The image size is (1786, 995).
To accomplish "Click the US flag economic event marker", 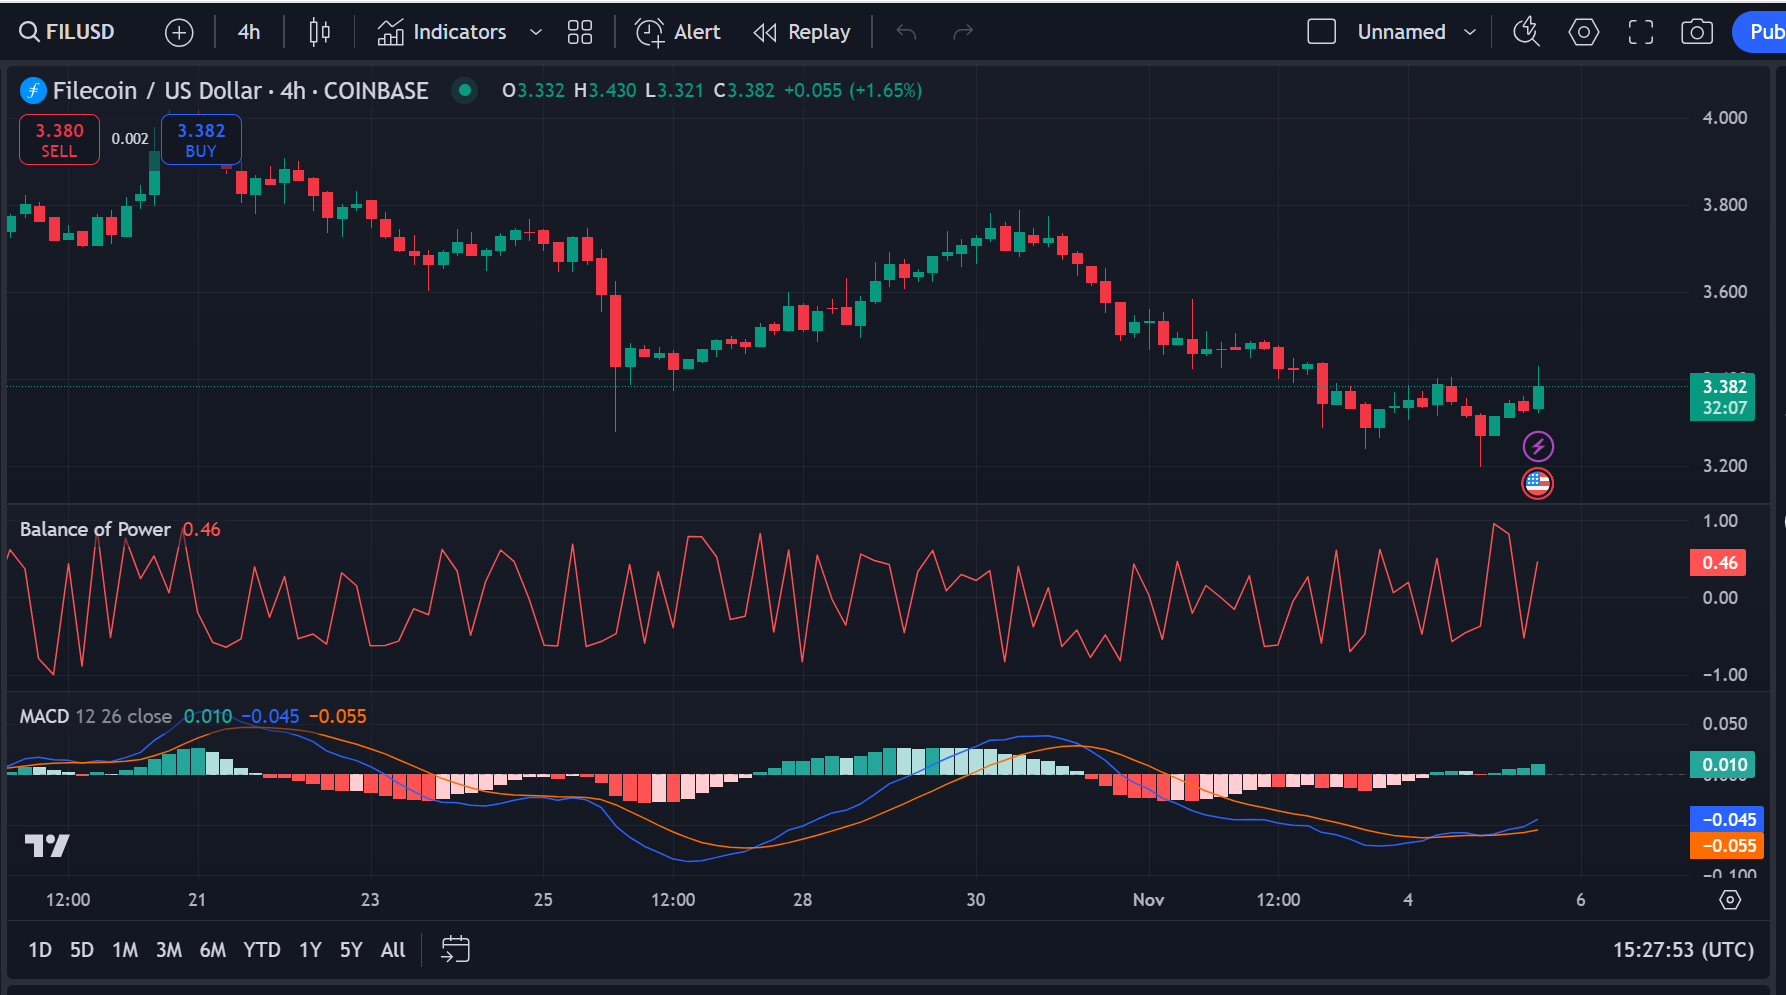I will [x=1538, y=484].
